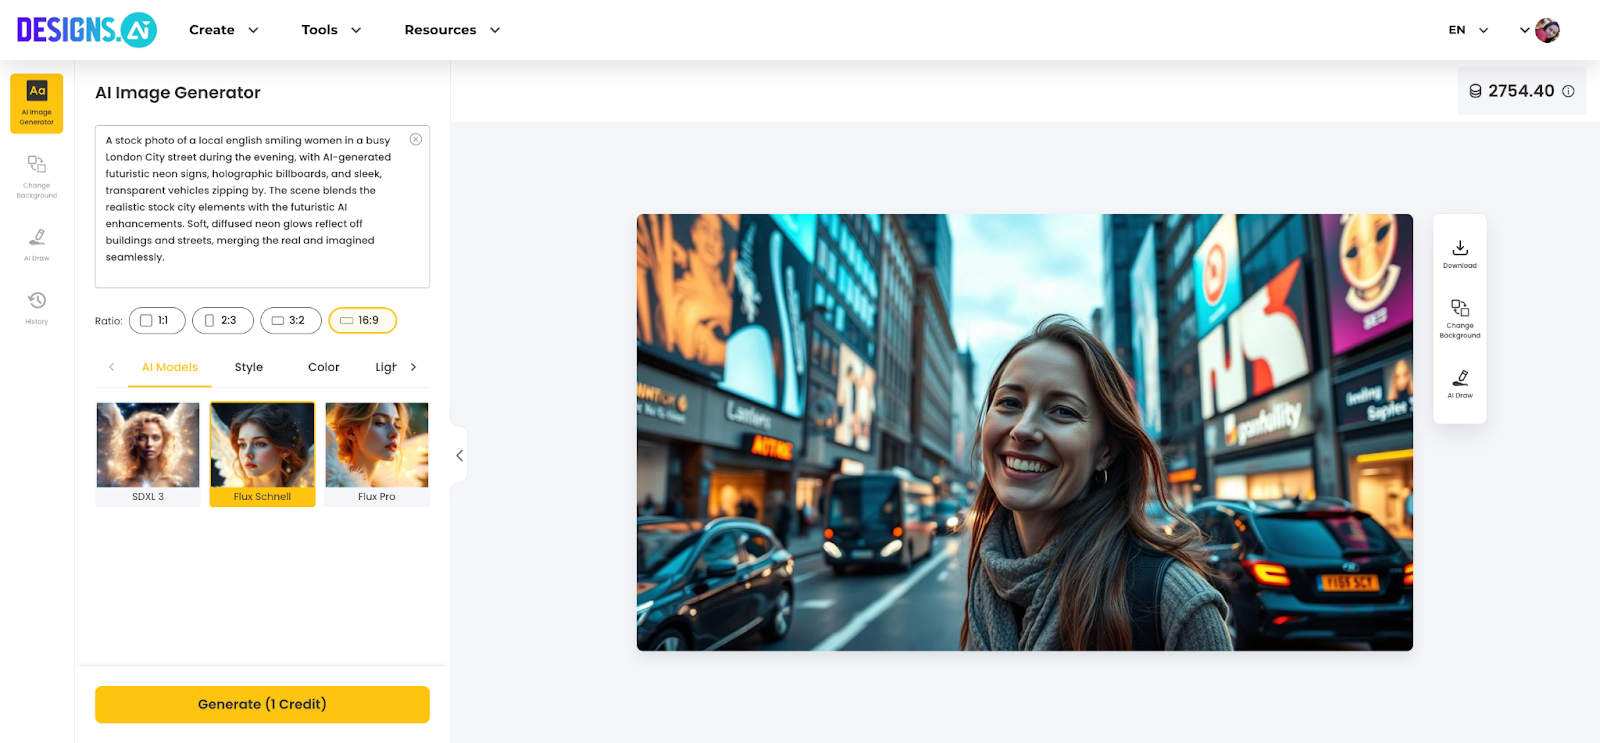Move options tabs to the left
The width and height of the screenshot is (1600, 743).
pos(112,367)
